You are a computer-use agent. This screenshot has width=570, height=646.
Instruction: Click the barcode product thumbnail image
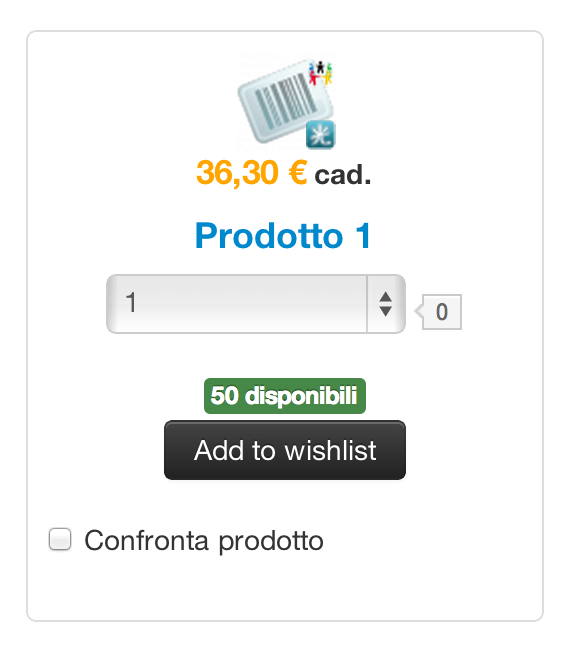286,103
